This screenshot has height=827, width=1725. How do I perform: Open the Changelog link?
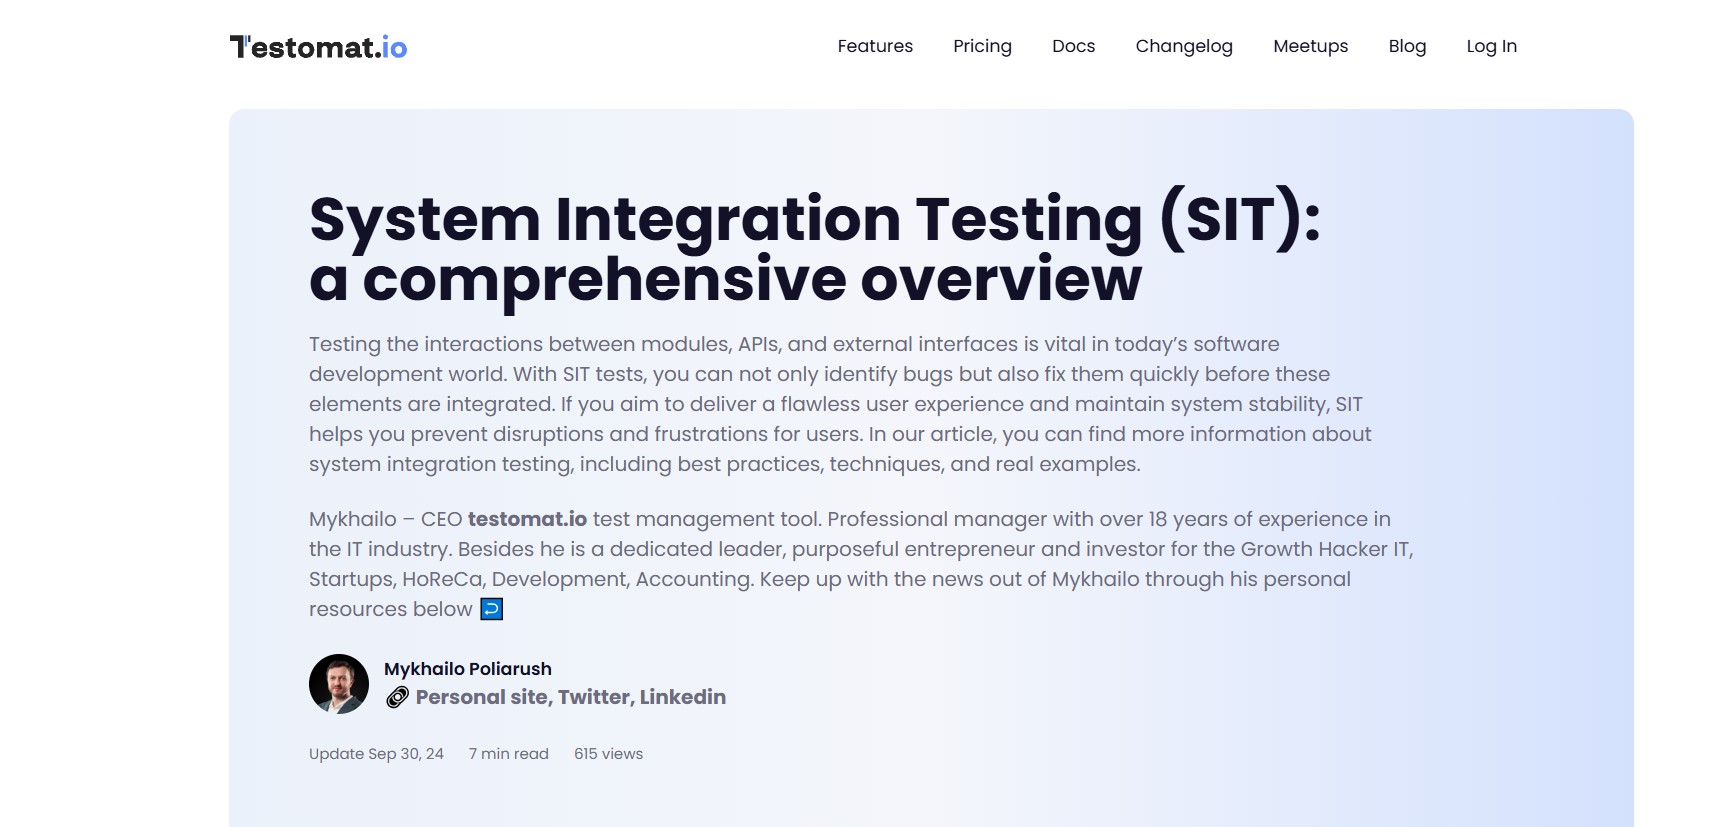pos(1184,46)
